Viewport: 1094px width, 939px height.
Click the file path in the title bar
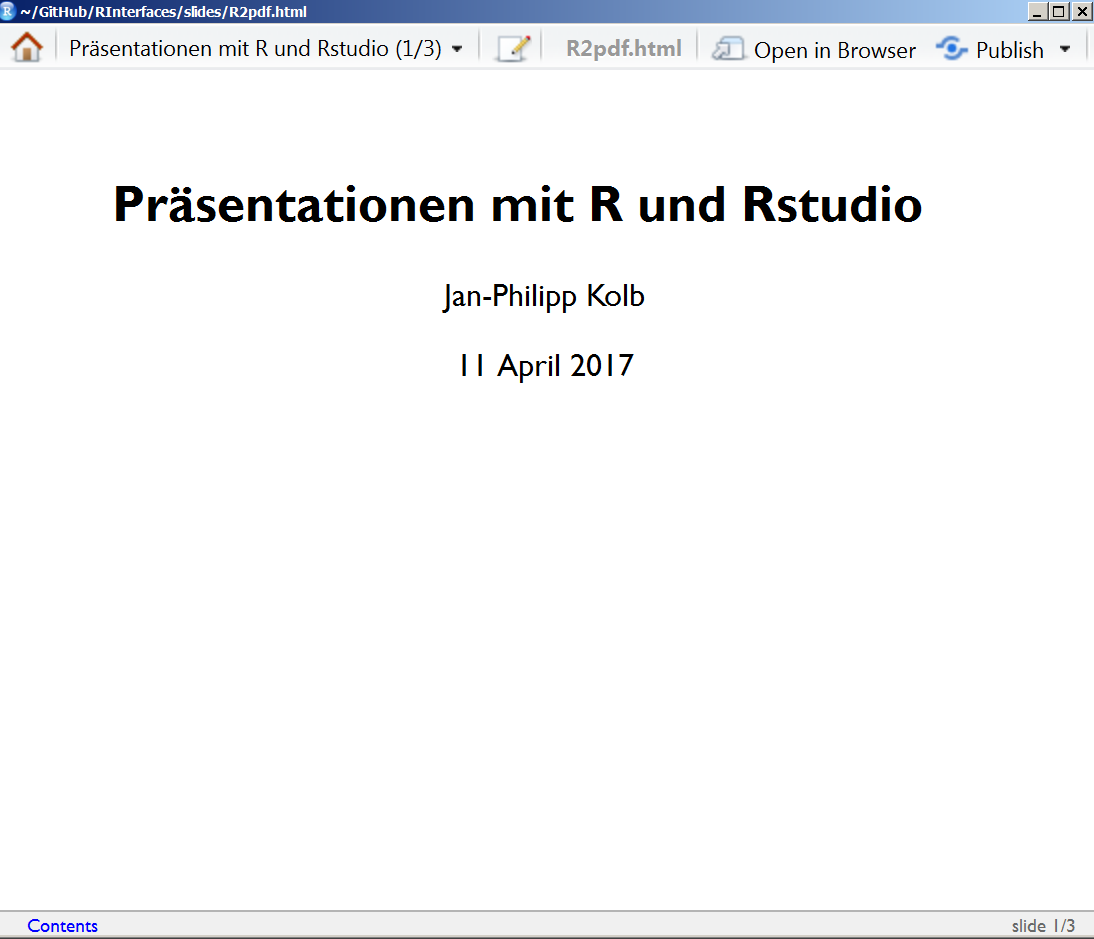tap(163, 12)
